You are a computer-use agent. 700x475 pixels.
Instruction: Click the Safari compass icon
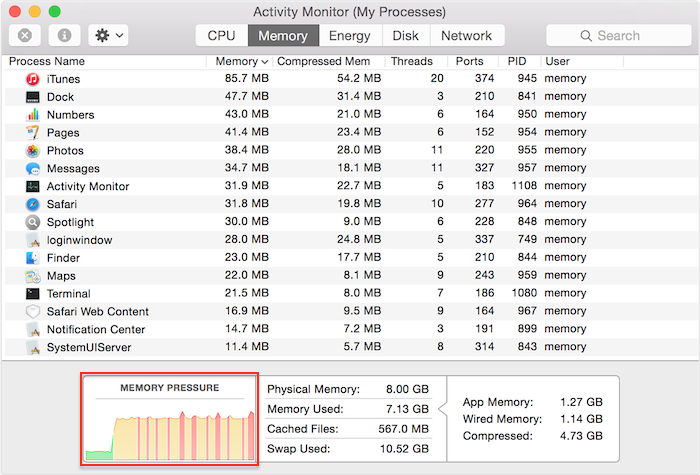(33, 204)
